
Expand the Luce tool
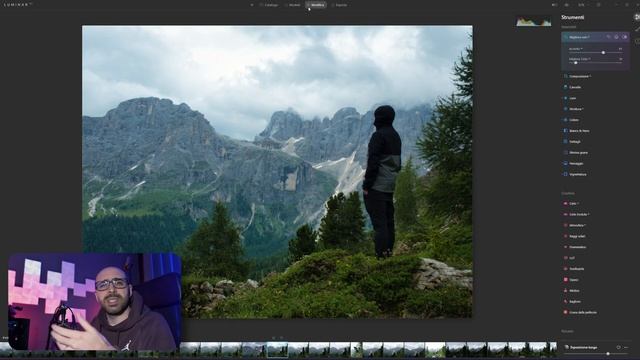click(570, 98)
